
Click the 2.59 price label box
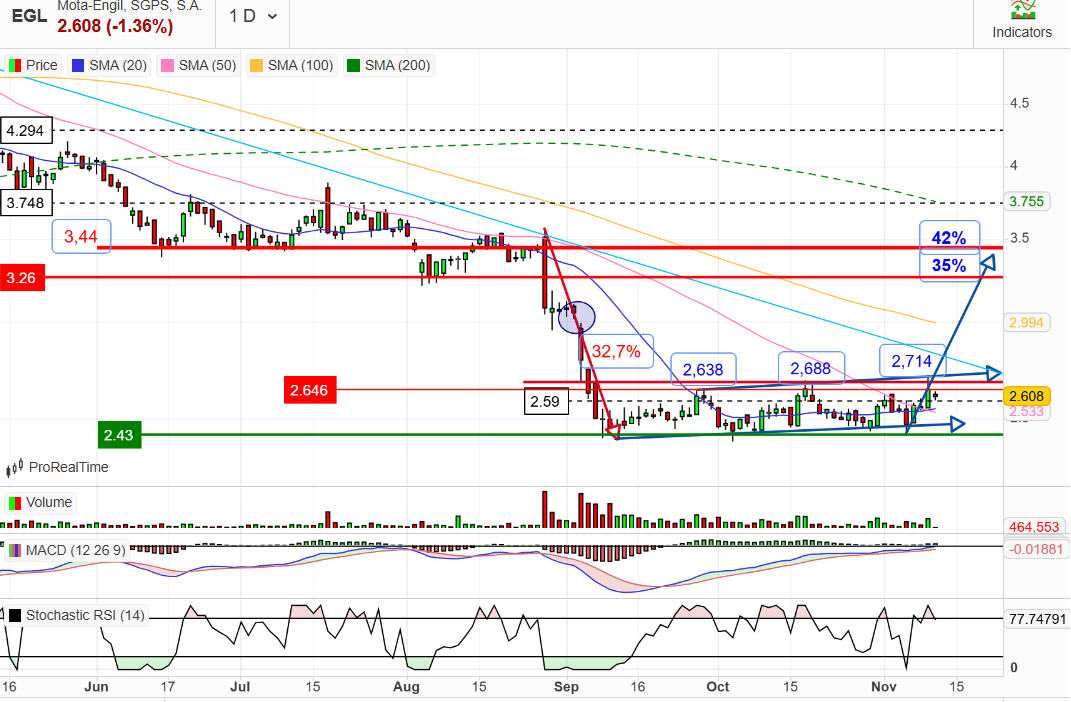pos(545,402)
